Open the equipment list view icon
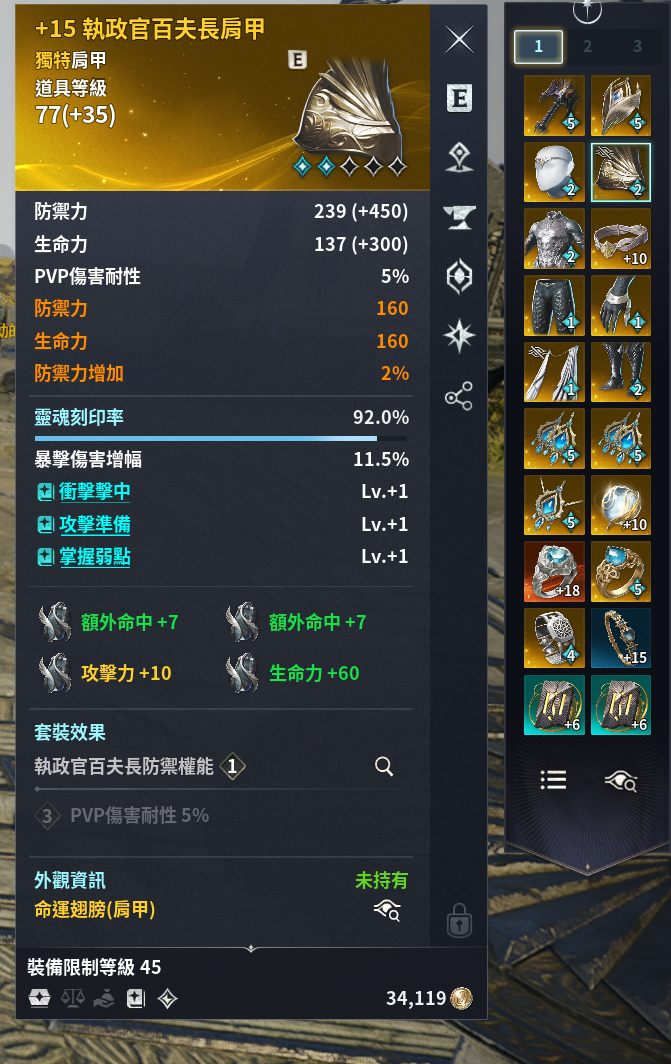671x1064 pixels. pos(553,780)
